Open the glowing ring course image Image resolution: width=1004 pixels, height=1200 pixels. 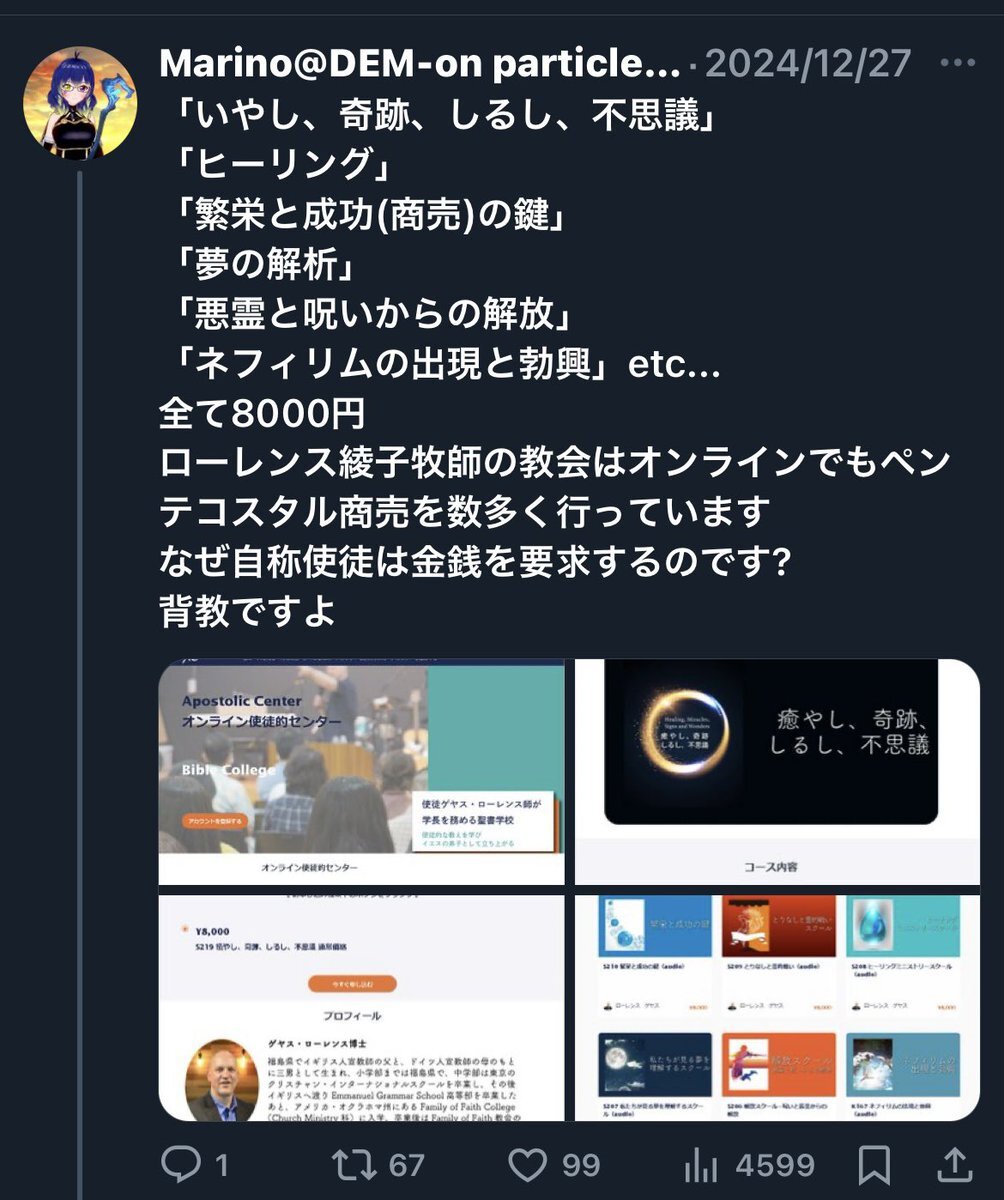coord(777,771)
